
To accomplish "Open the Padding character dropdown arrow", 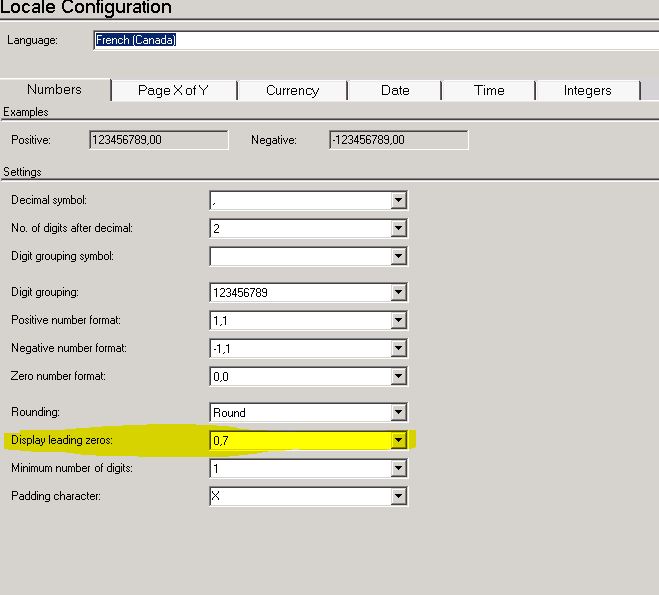I will 398,497.
